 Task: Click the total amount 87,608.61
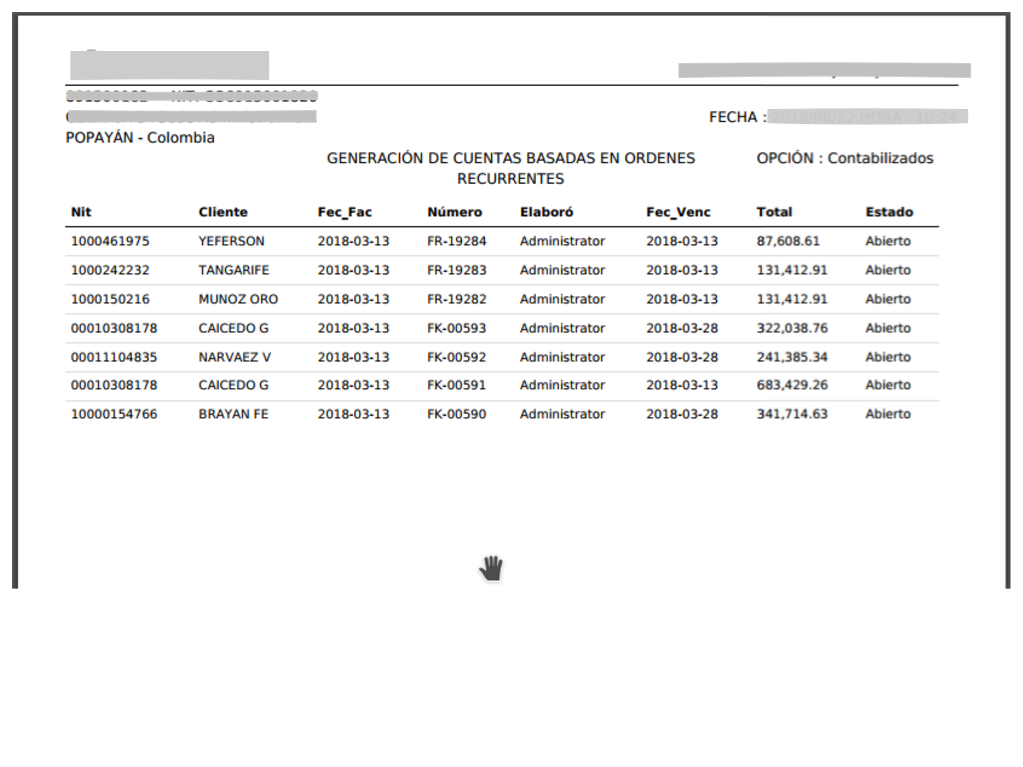click(788, 241)
